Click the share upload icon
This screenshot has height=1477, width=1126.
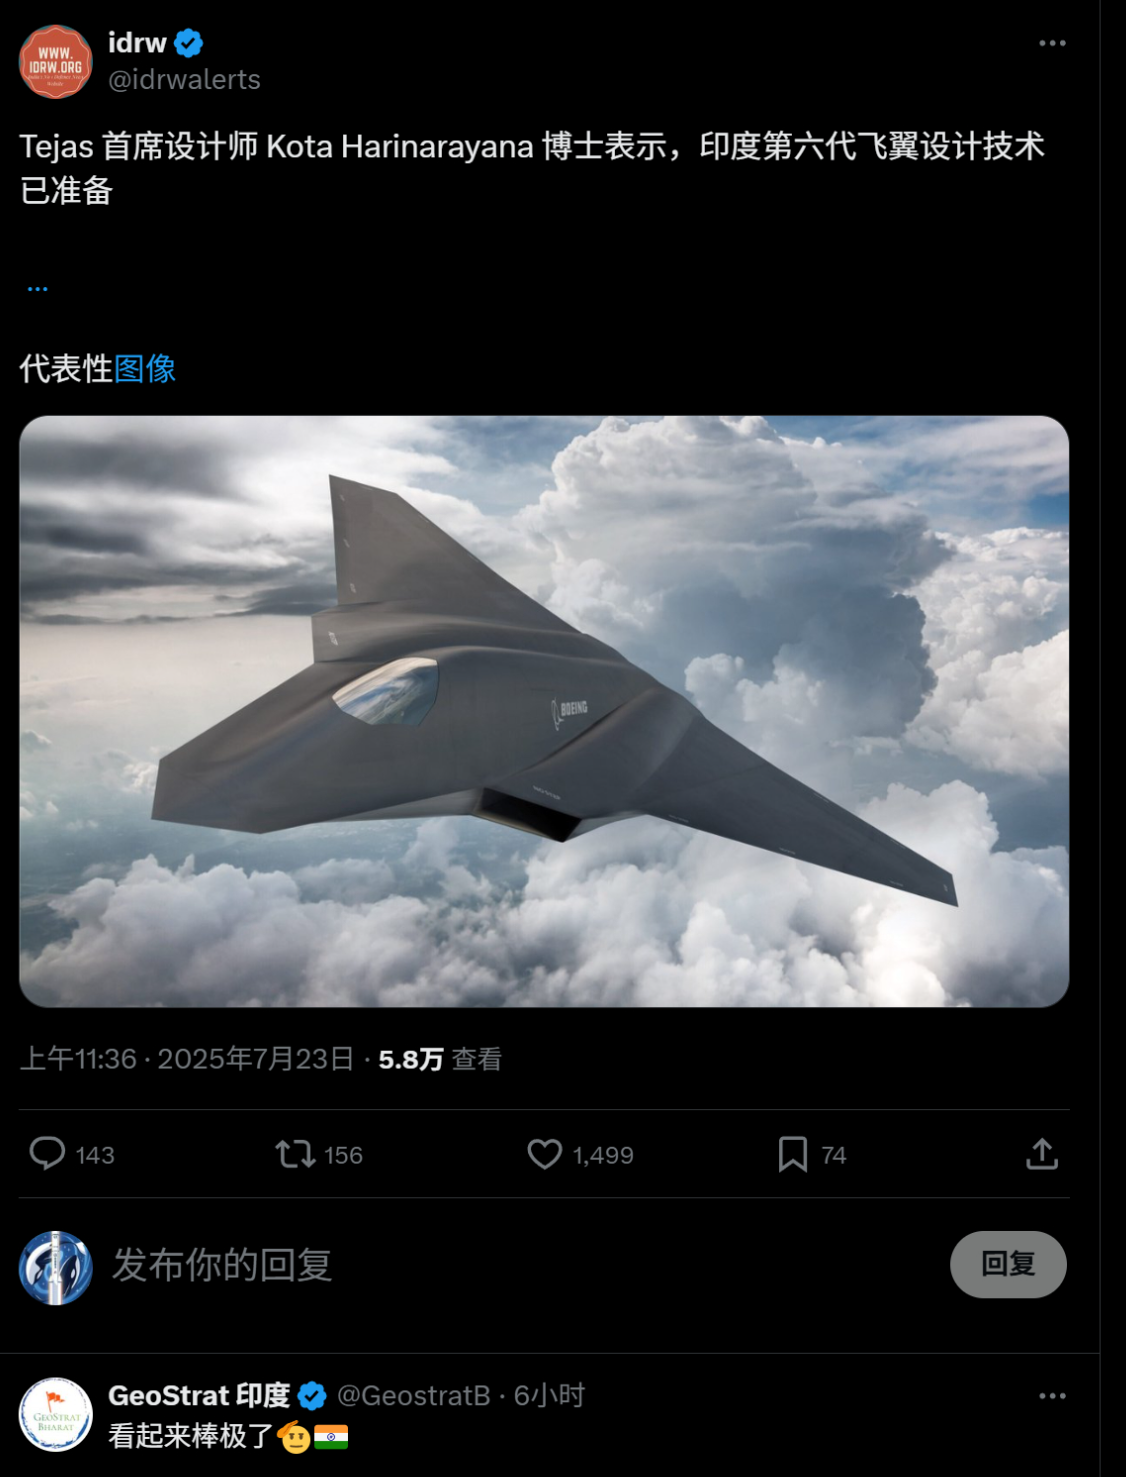[x=1042, y=1154]
